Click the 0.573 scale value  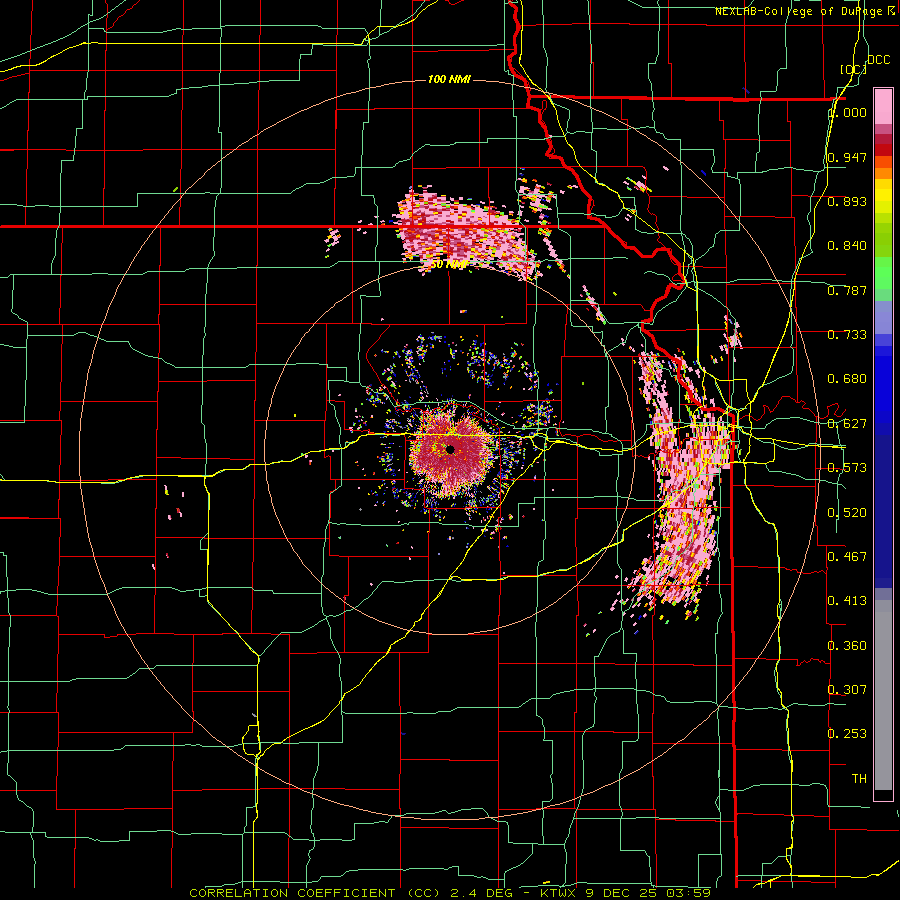847,468
